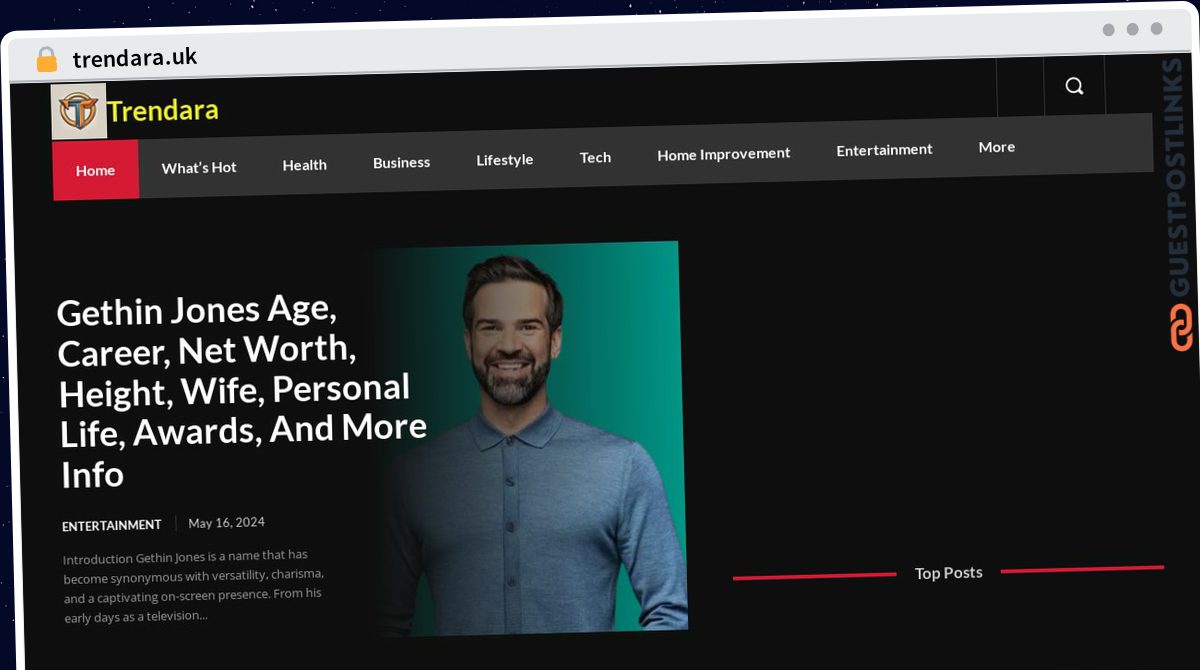Click the May 16, 2024 post date

click(226, 523)
